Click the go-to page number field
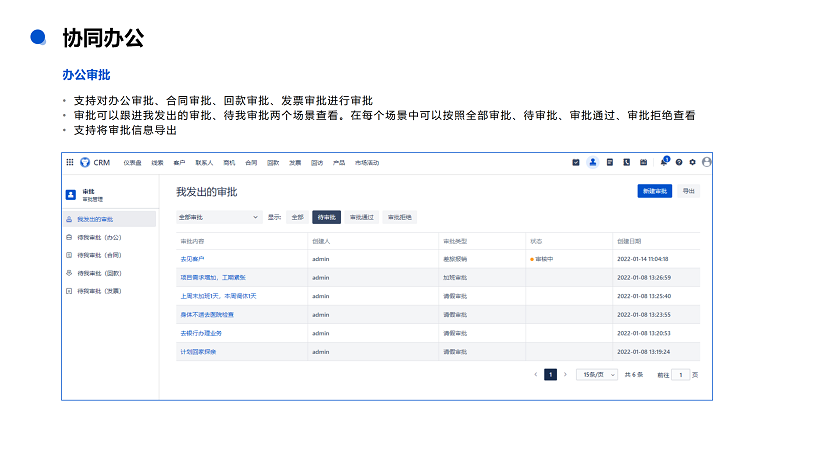 click(x=680, y=375)
